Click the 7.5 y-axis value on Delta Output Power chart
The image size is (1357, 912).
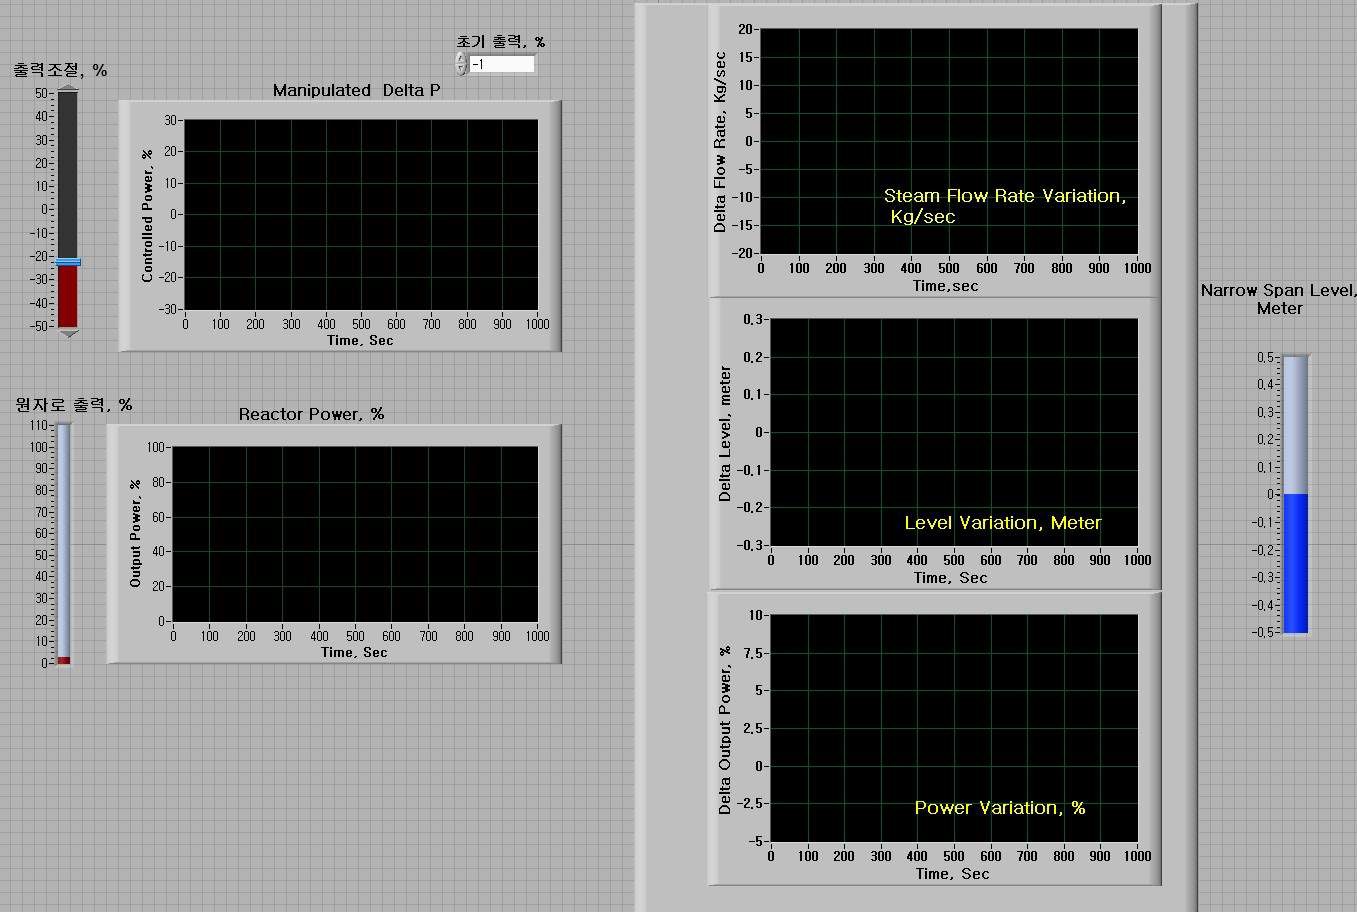pos(753,653)
